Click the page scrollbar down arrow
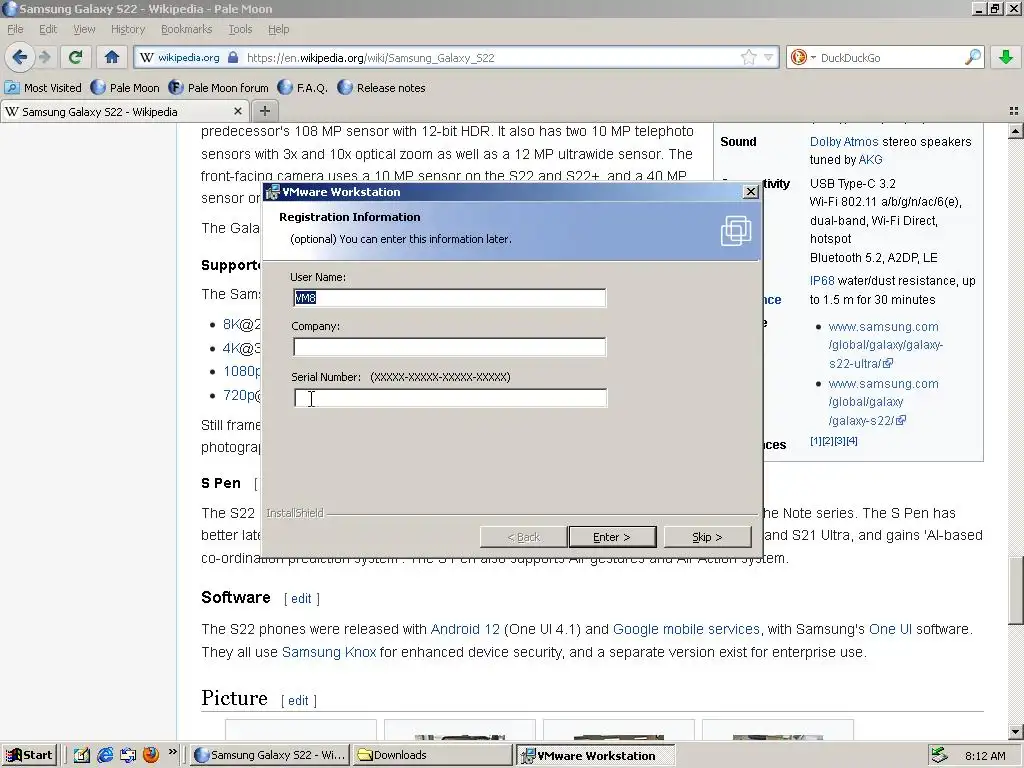Image resolution: width=1024 pixels, height=768 pixels. 1016,732
